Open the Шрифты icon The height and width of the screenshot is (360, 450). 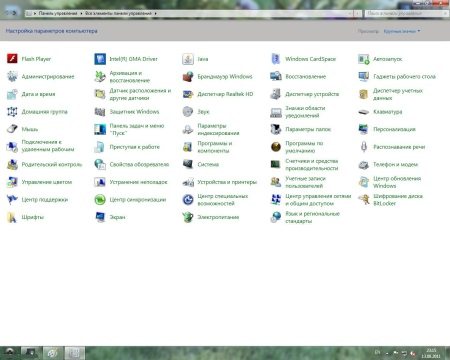point(12,217)
